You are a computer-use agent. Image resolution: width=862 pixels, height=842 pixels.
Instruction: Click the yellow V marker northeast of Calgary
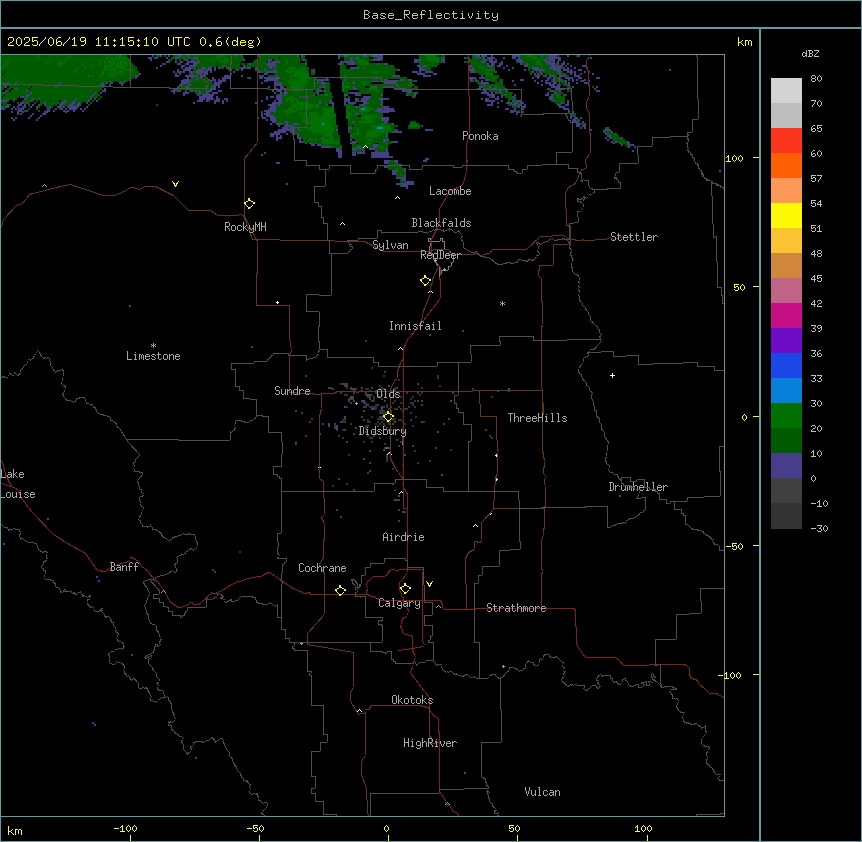(x=429, y=584)
